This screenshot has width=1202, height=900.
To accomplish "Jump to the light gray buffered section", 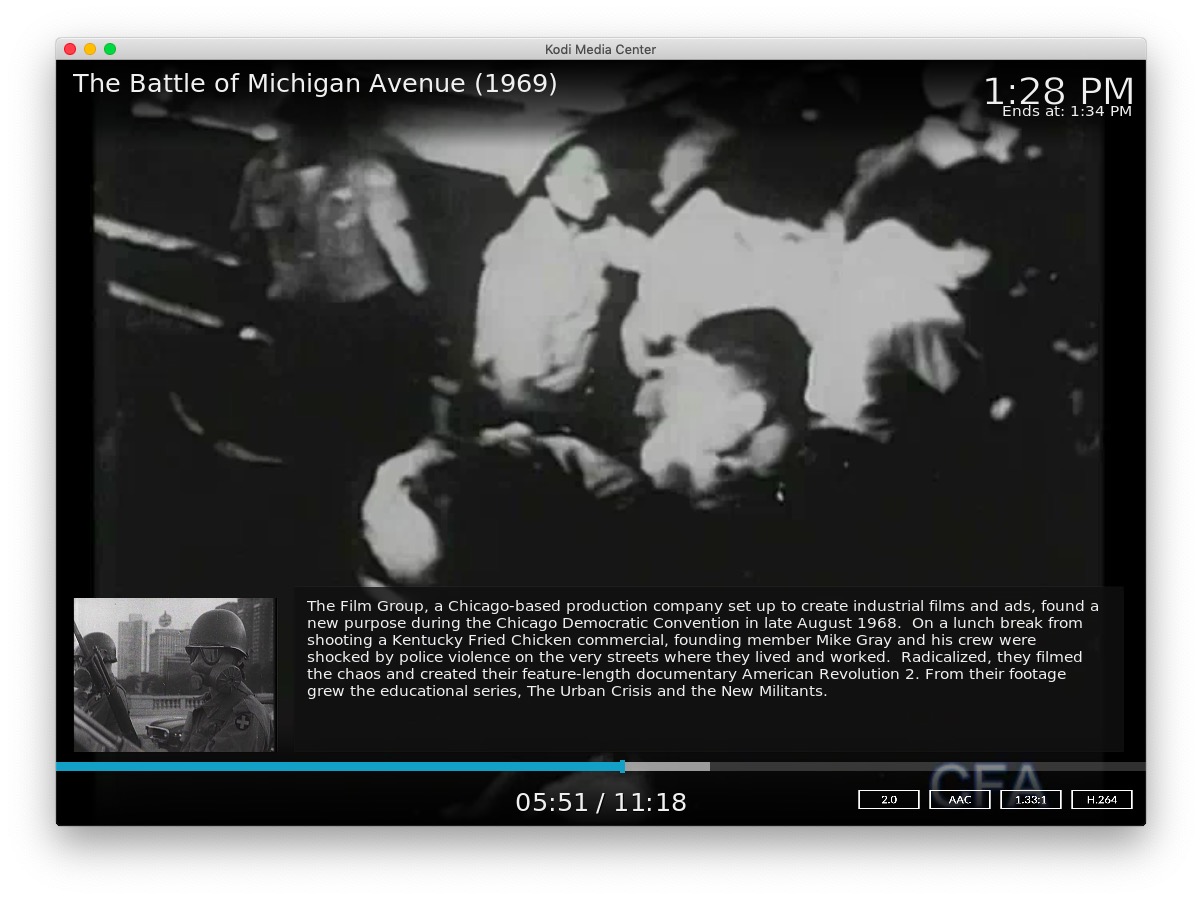I will (668, 767).
